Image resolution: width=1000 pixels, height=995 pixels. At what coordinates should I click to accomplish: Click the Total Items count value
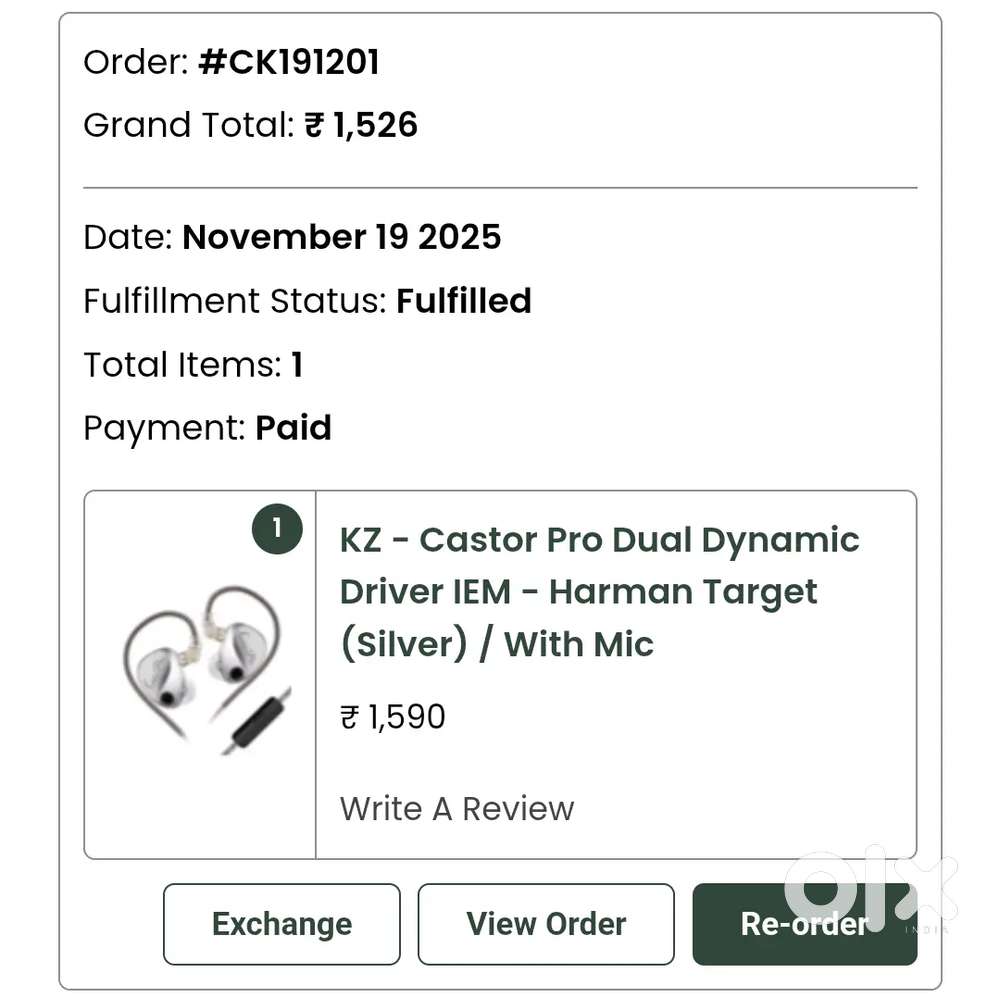[x=297, y=365]
